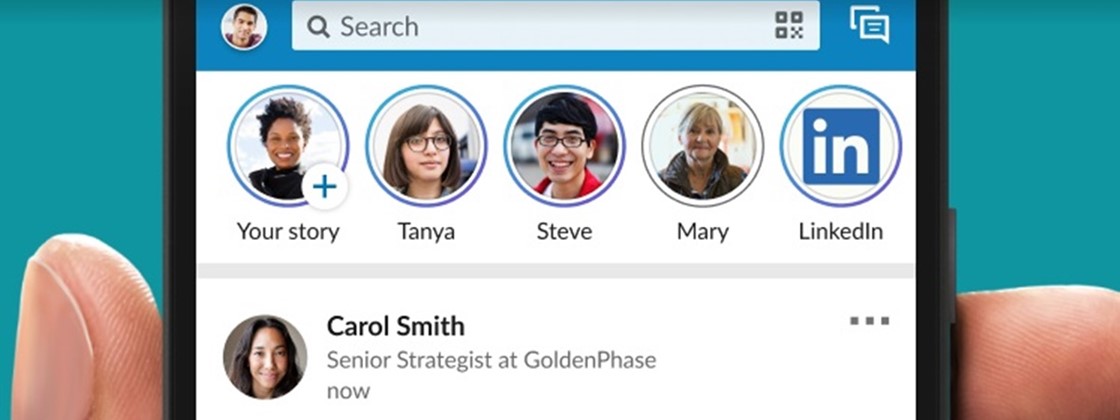The height and width of the screenshot is (420, 1120).
Task: Open the messaging chat icon
Action: click(869, 25)
